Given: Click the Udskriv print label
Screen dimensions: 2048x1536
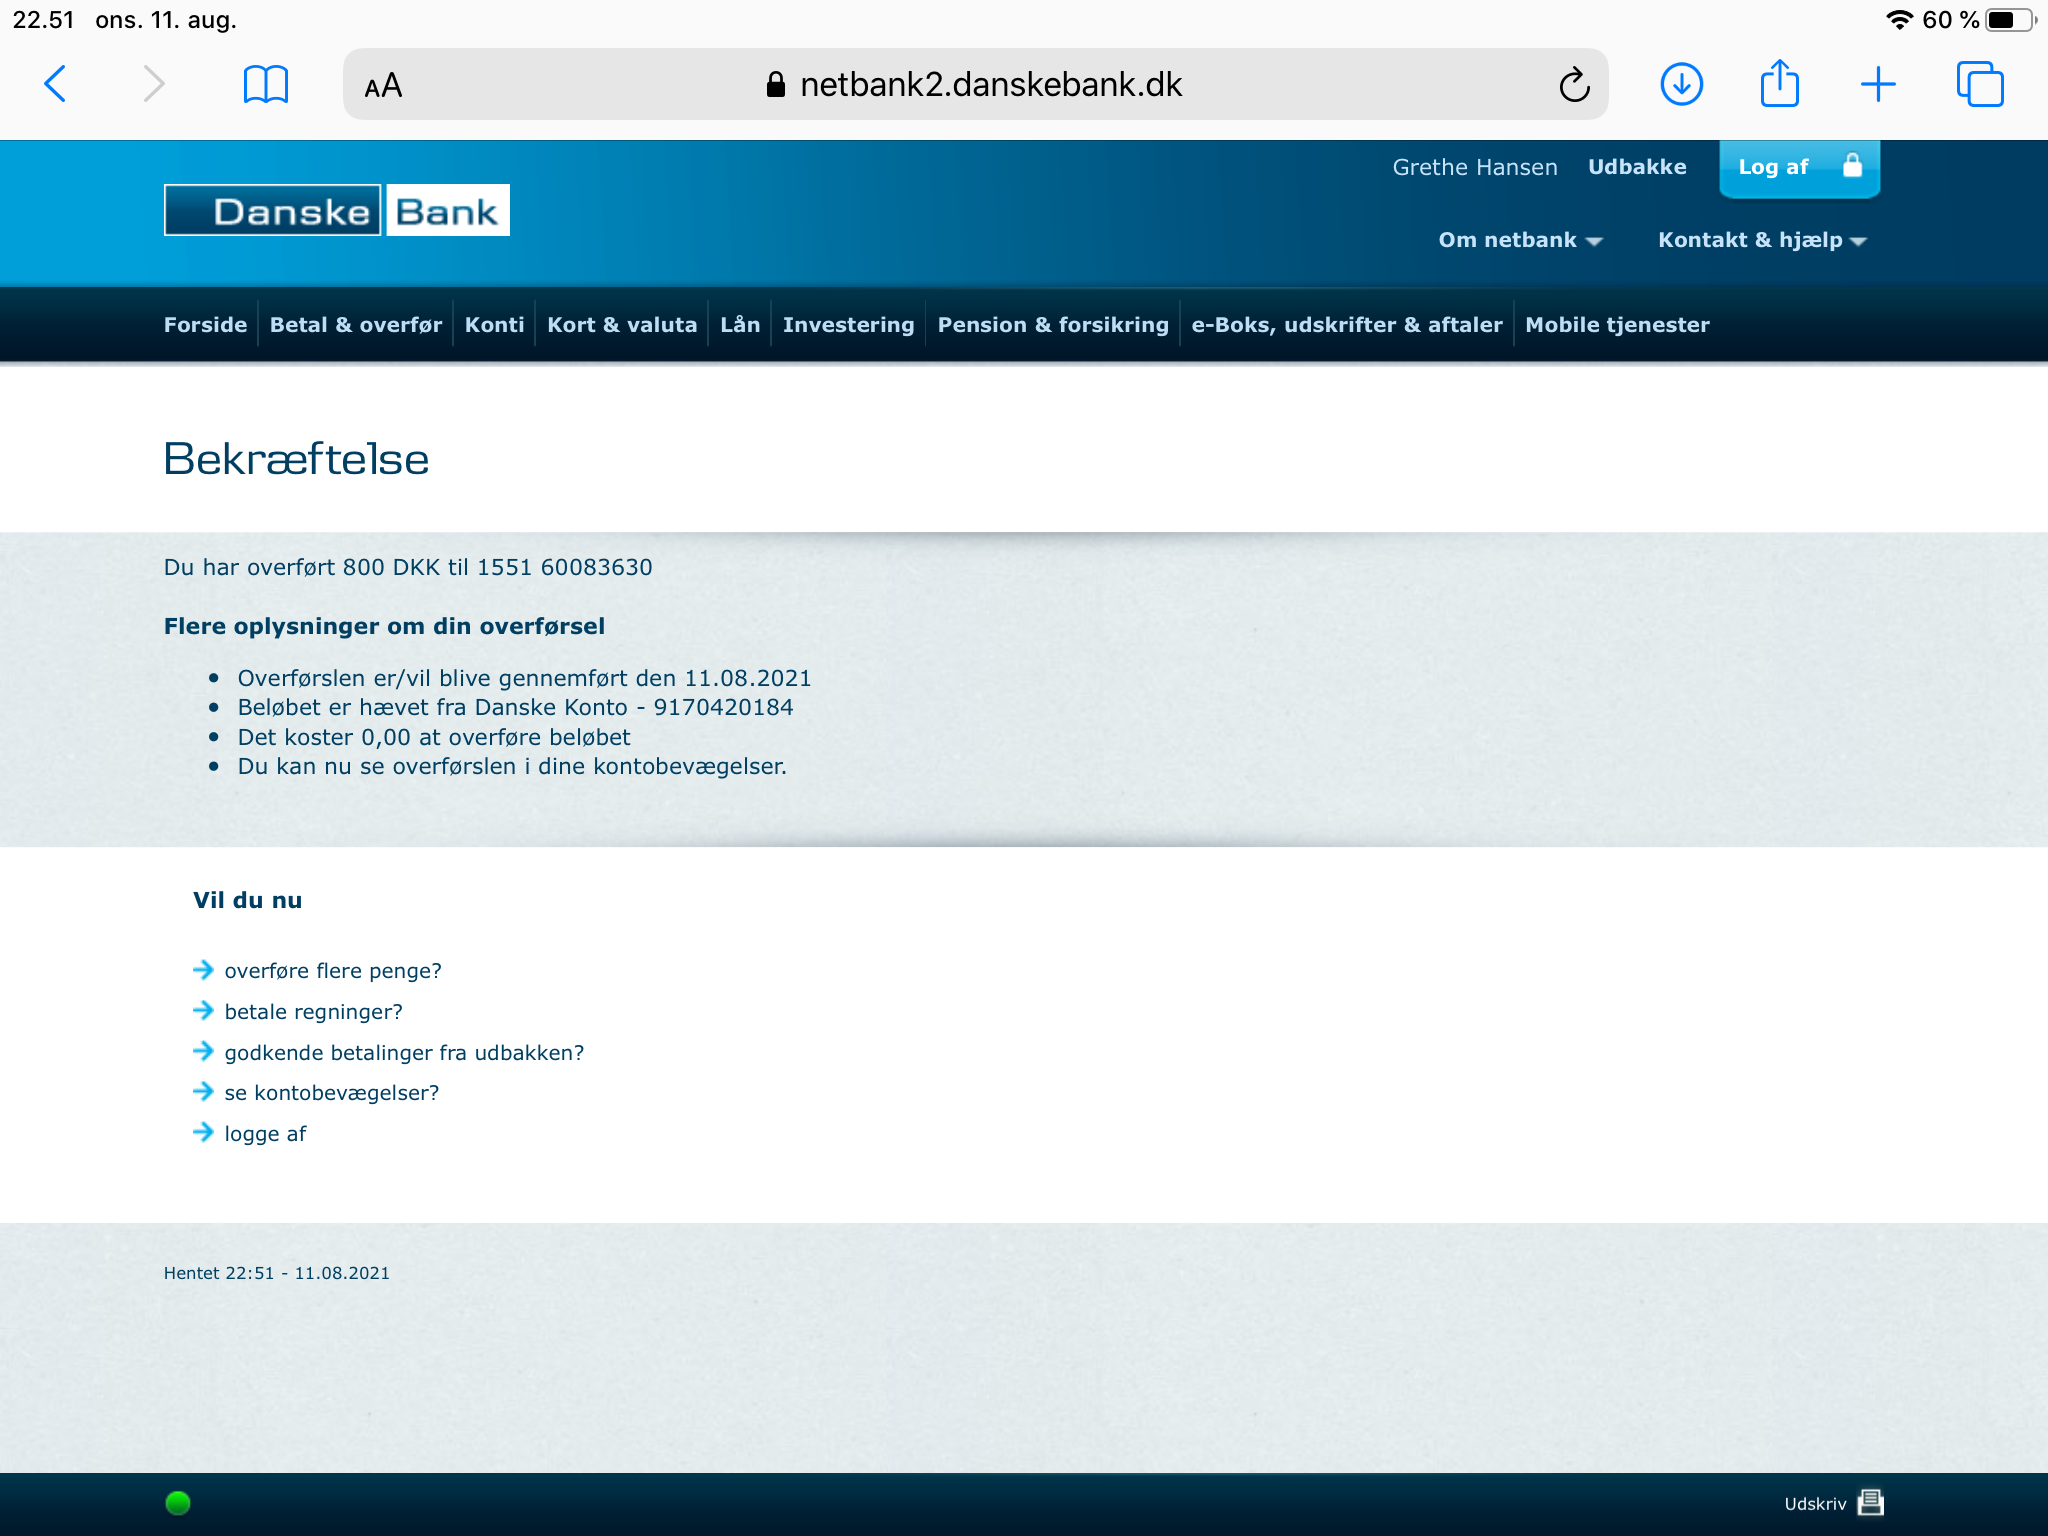Looking at the screenshot, I should (1815, 1504).
